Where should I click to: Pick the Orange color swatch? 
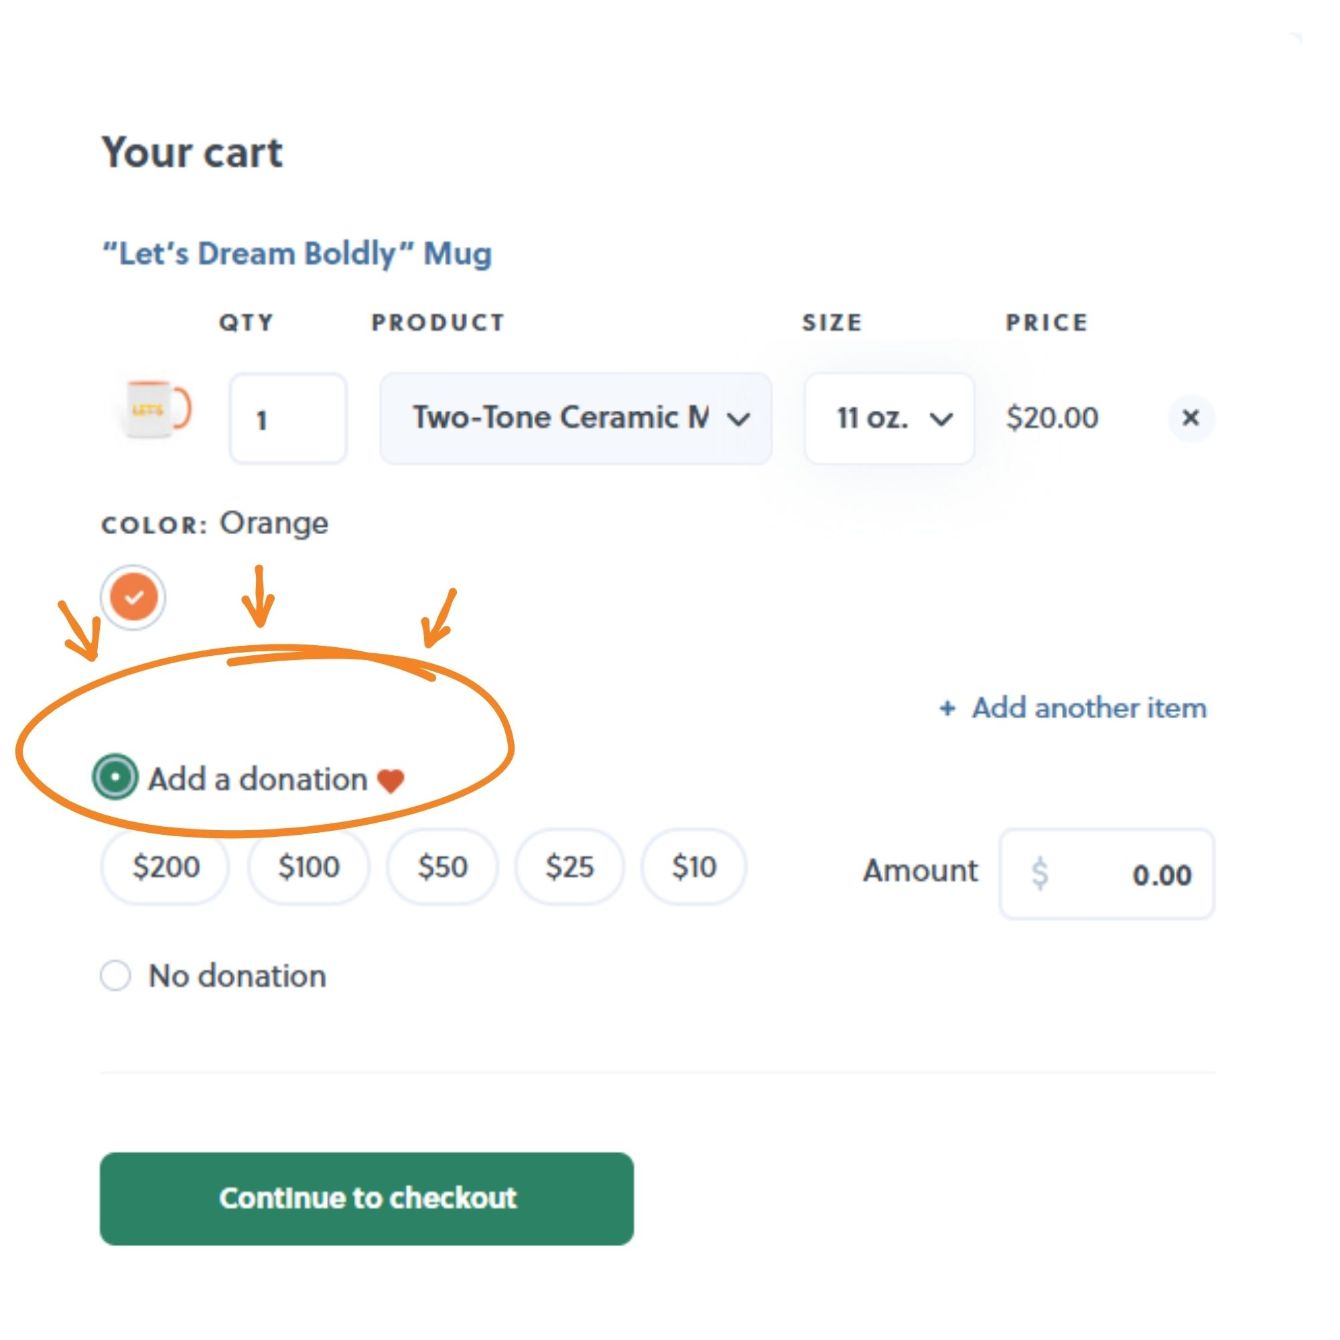(x=134, y=598)
